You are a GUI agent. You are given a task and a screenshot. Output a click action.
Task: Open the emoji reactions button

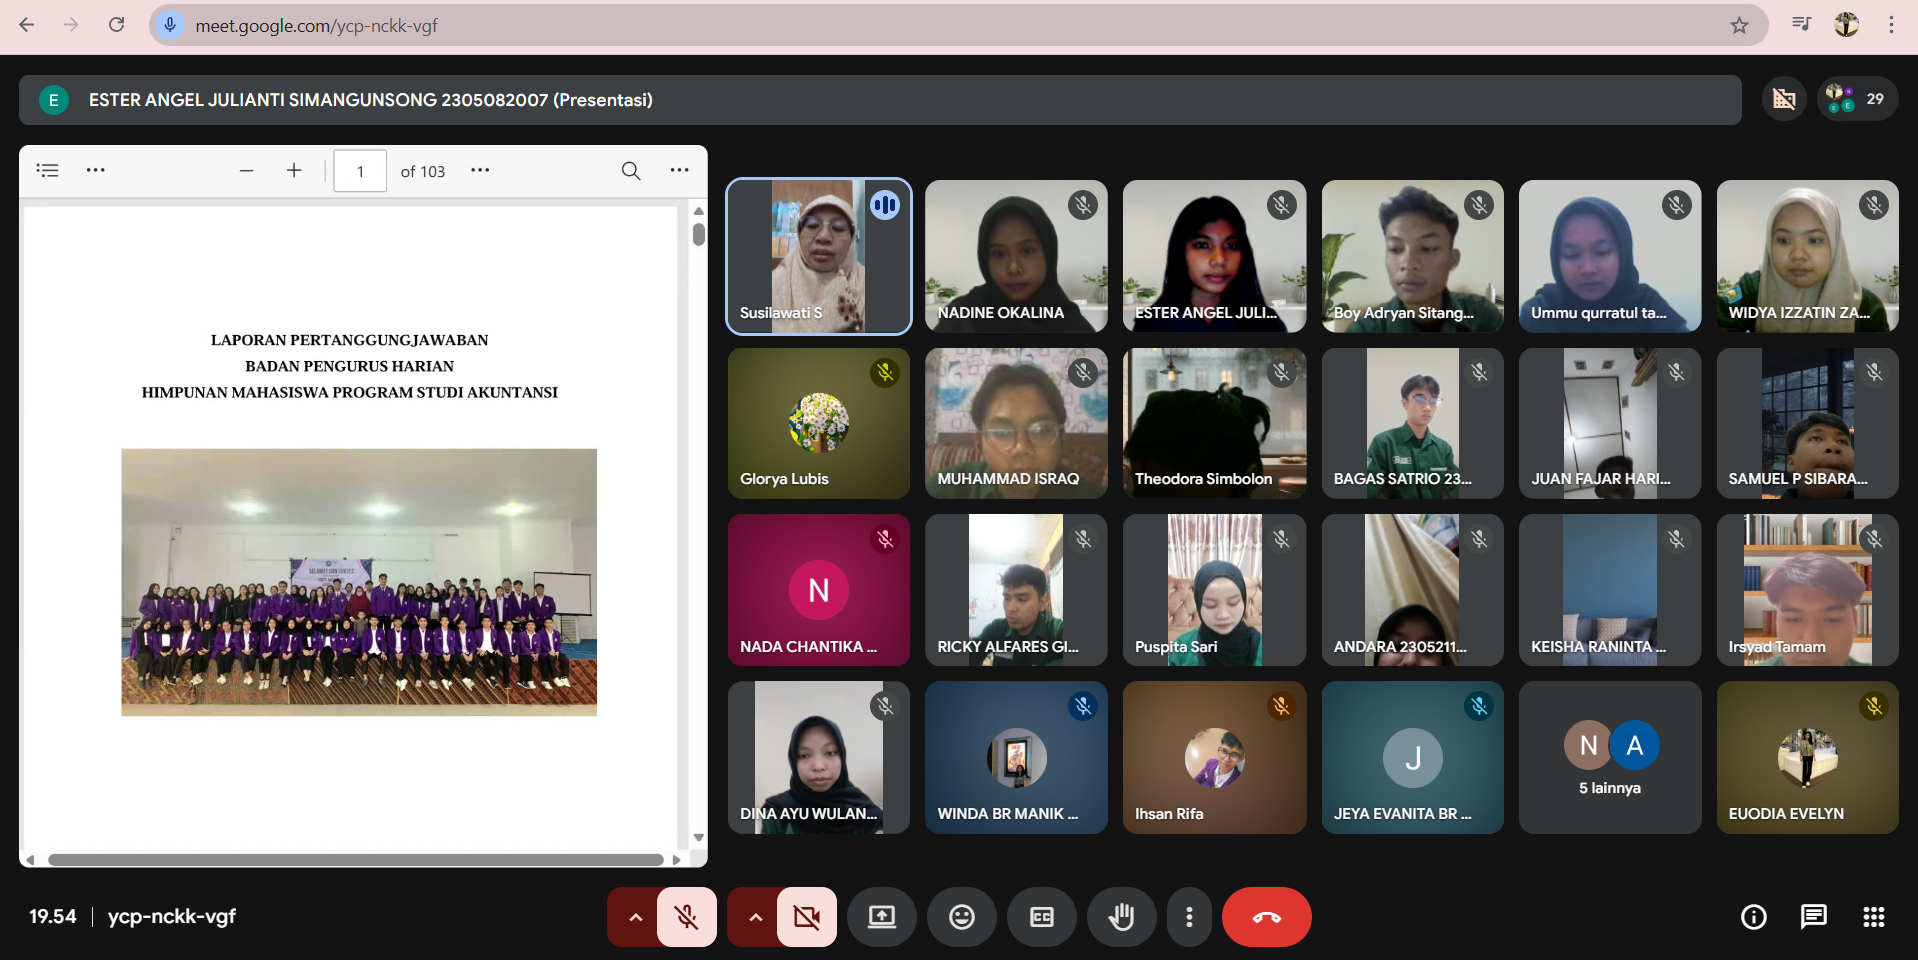point(961,917)
